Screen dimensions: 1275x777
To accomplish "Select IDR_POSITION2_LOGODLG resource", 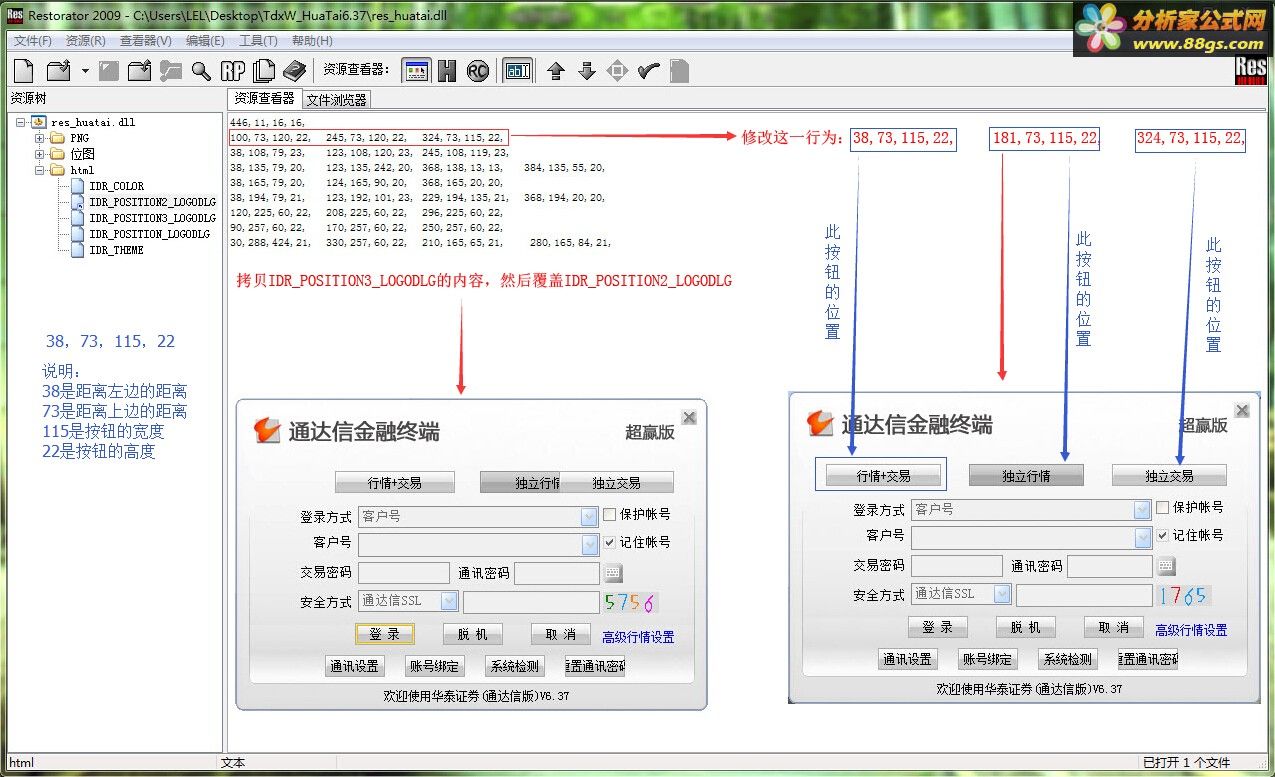I will click(x=152, y=202).
